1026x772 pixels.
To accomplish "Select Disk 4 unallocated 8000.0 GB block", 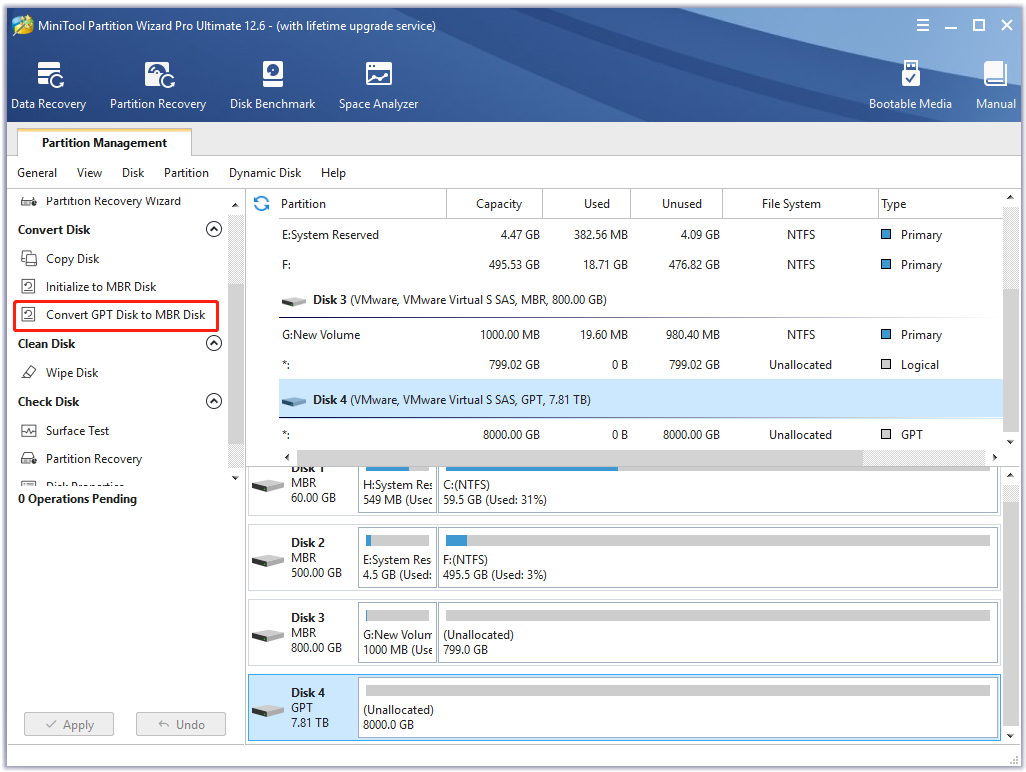I will point(679,708).
